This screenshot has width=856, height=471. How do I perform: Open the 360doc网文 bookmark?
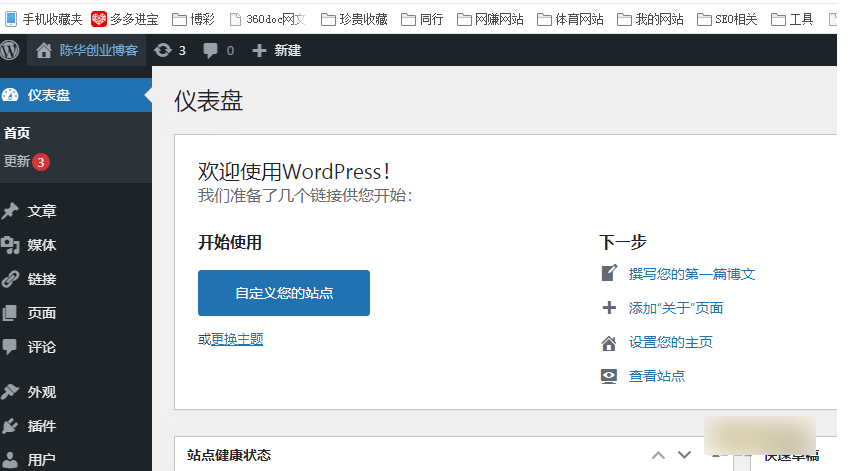tap(268, 20)
